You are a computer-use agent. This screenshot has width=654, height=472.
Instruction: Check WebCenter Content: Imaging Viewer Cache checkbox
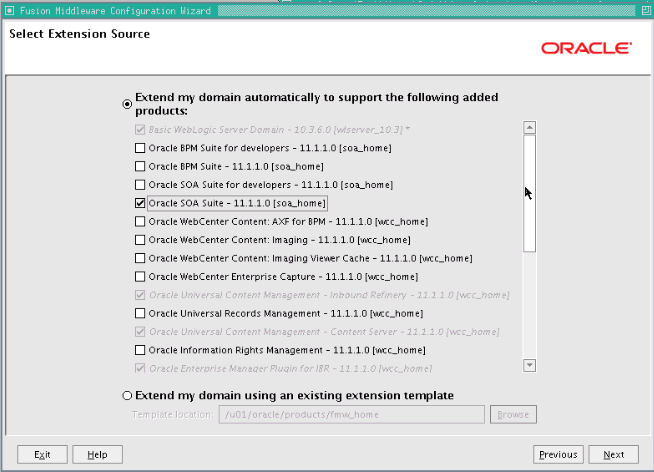pyautogui.click(x=140, y=258)
